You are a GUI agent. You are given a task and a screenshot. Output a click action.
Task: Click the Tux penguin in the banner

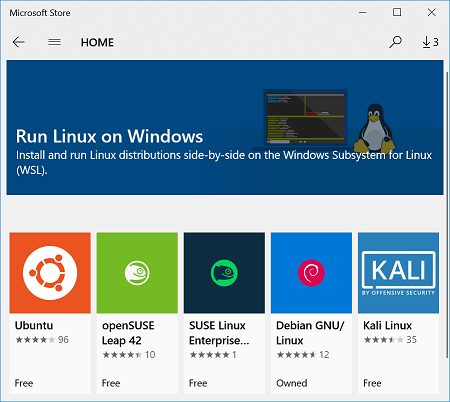coord(375,128)
